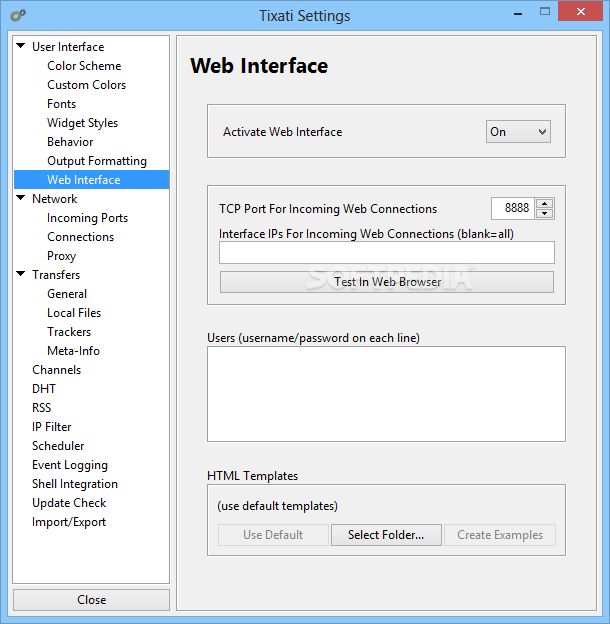Click the 'HTML Templates' label
Screen dimensions: 610x624
(252, 476)
